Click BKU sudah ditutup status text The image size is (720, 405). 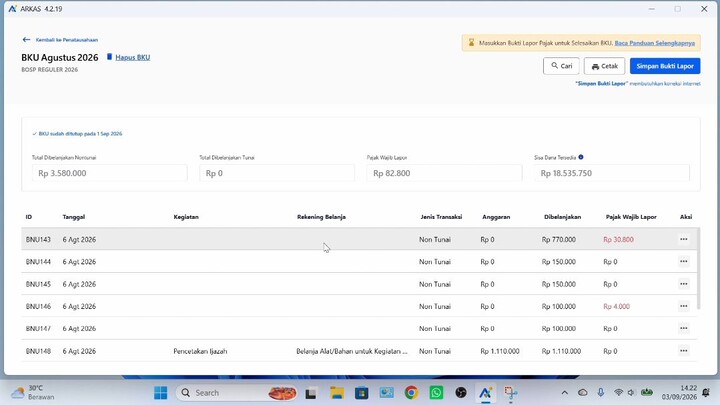(80, 134)
